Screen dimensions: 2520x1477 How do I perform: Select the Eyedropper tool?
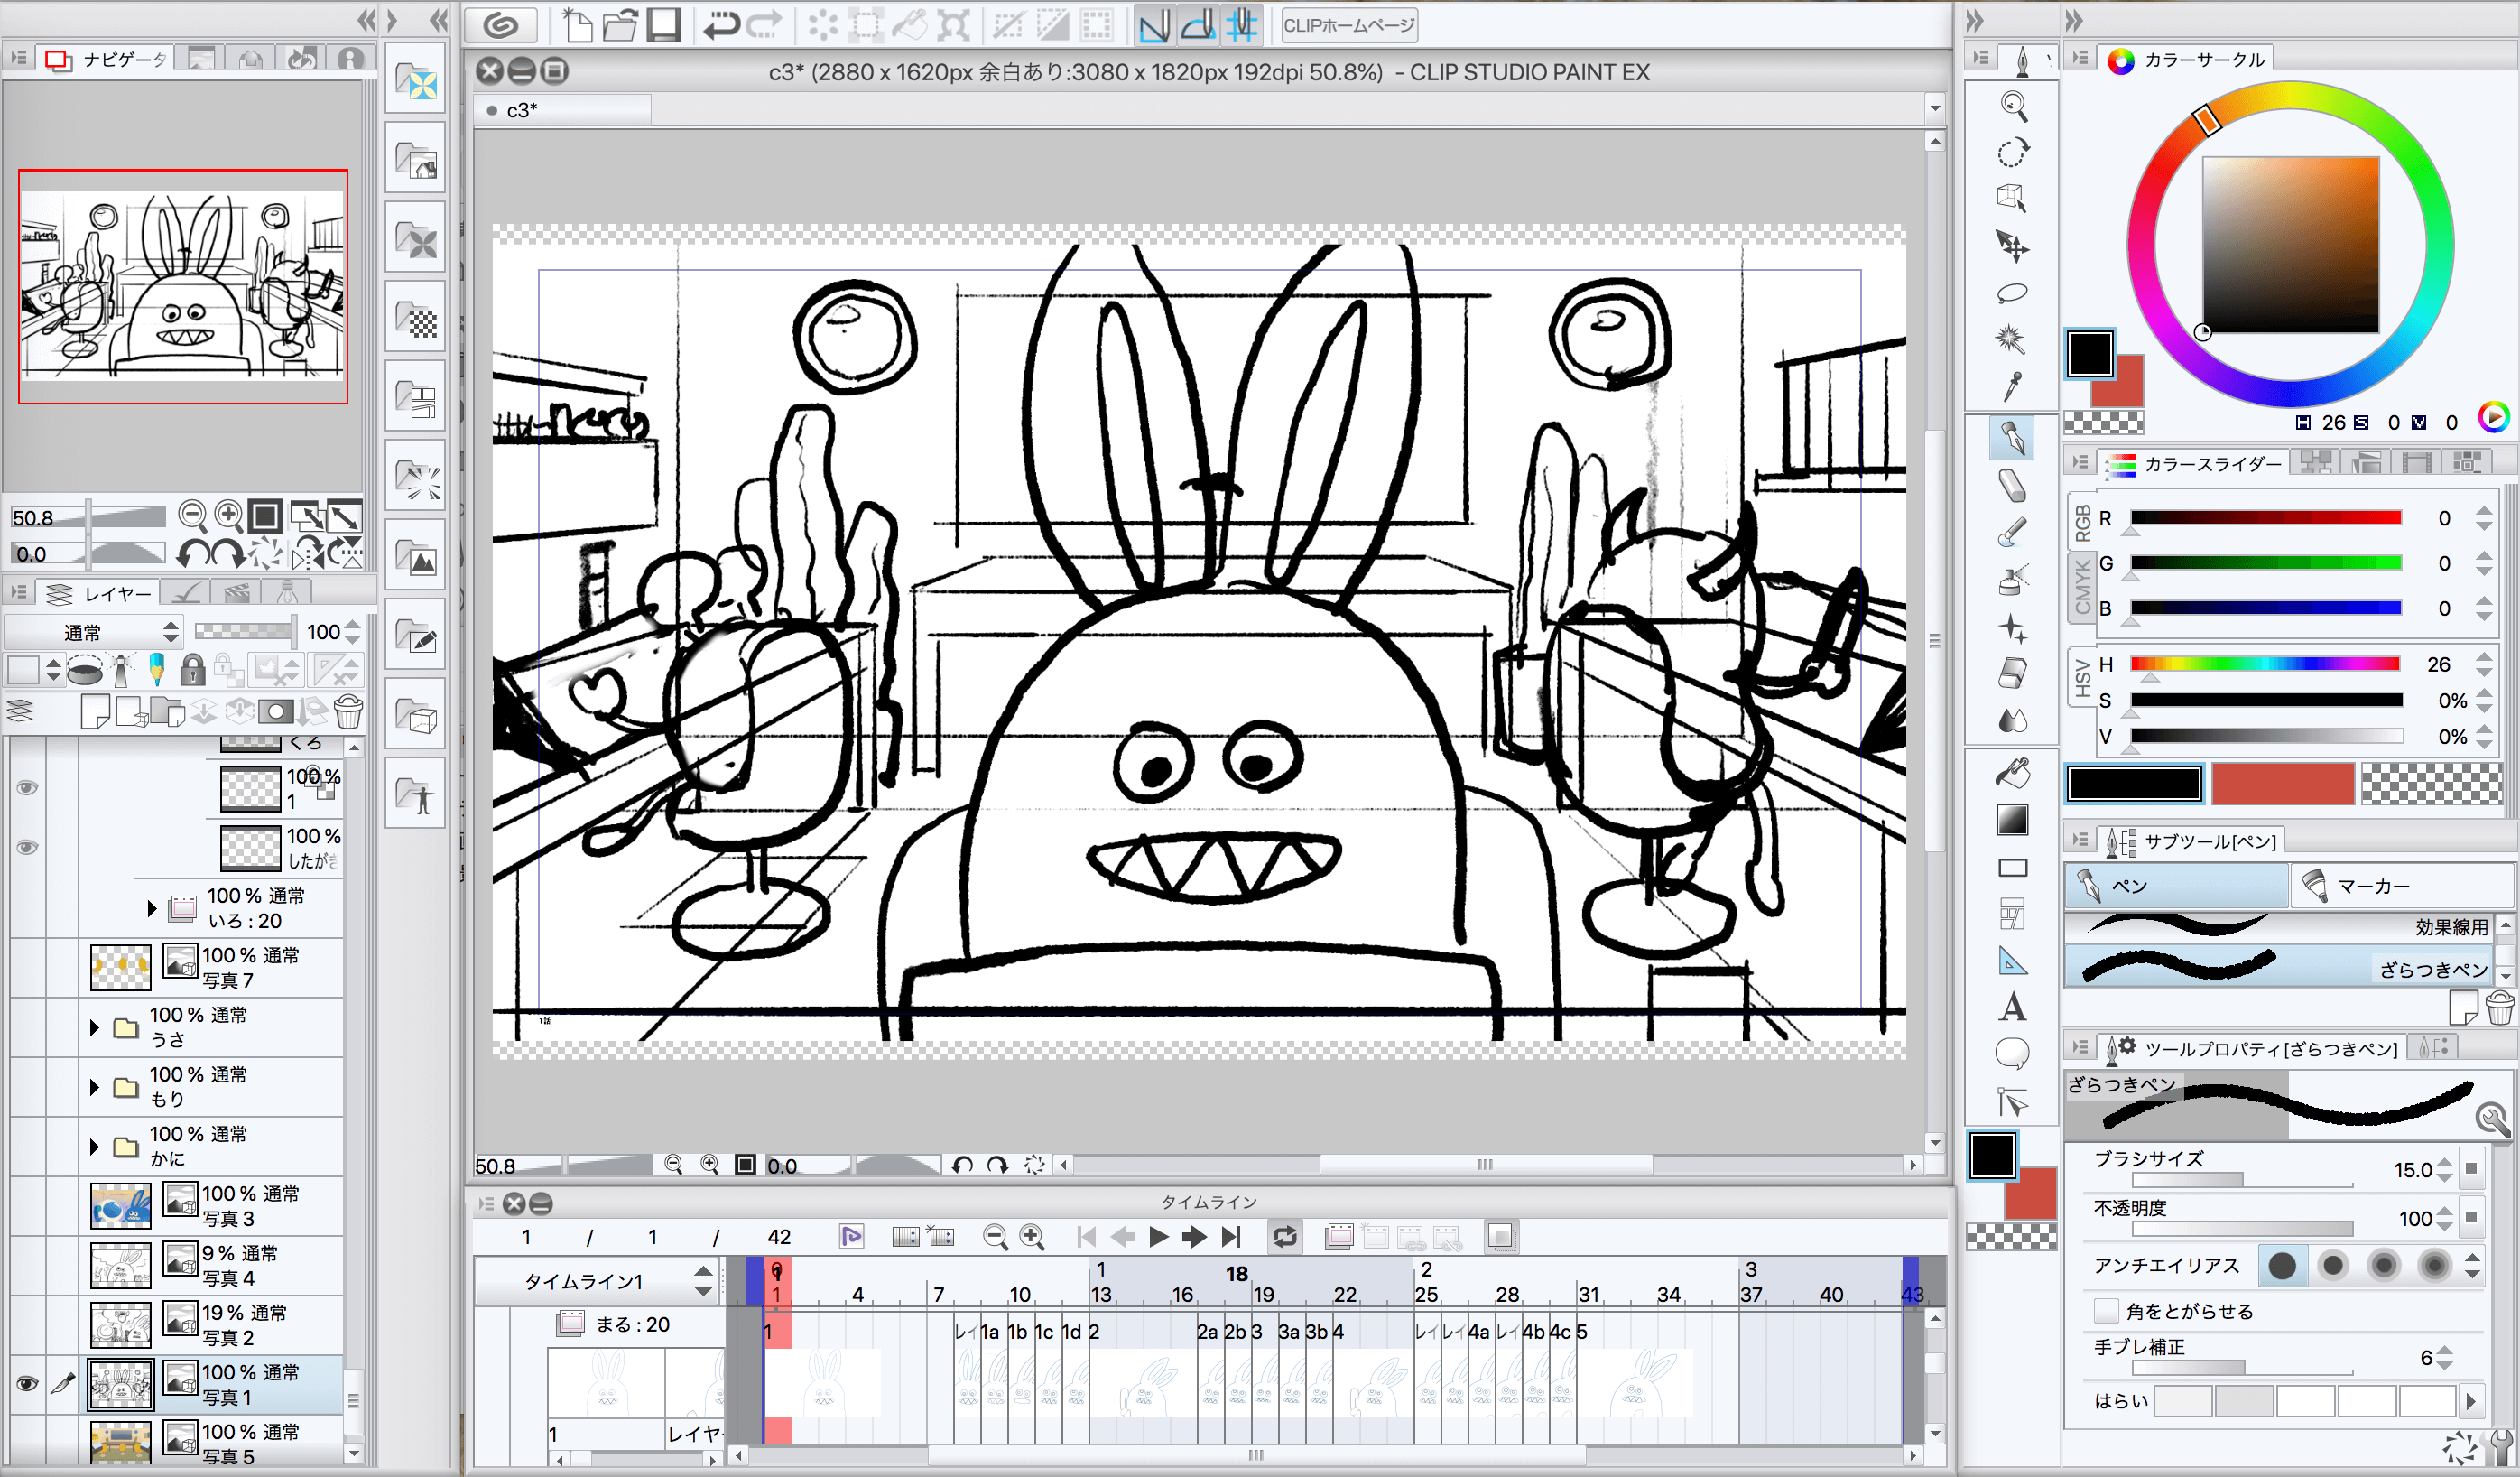(2013, 387)
